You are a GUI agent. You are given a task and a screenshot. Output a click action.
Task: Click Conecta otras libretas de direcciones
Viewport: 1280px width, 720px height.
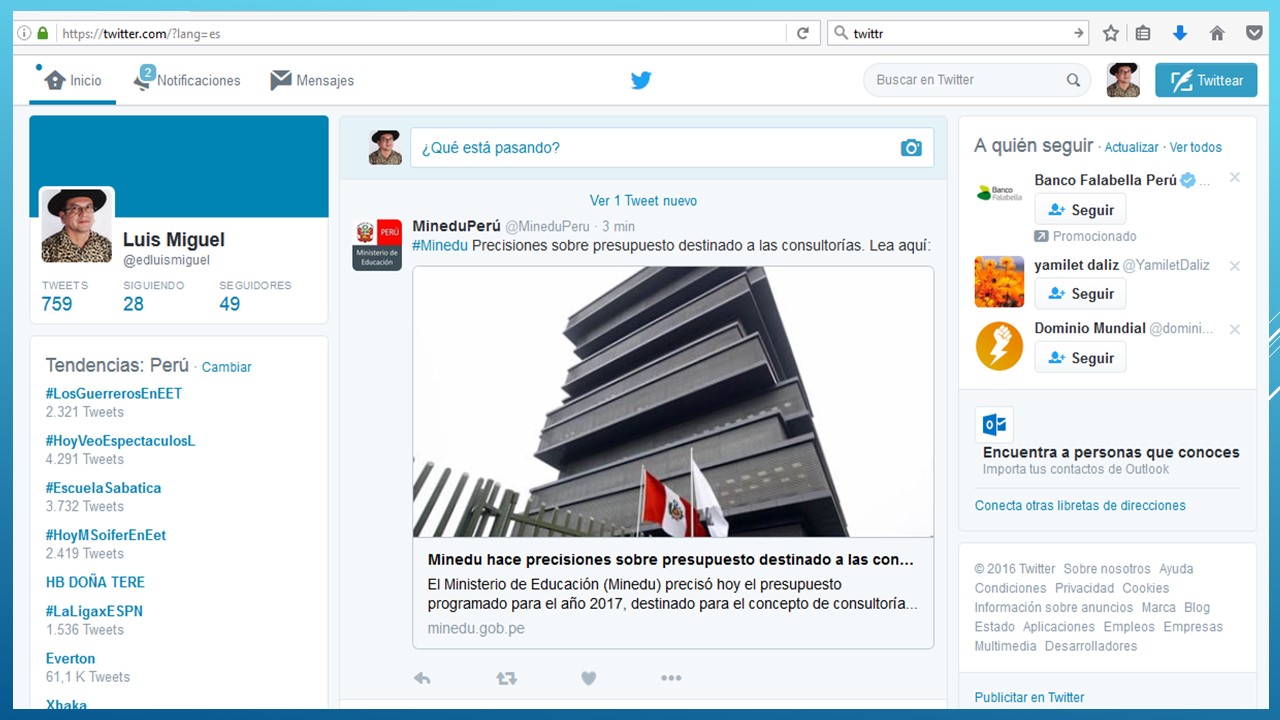[1080, 505]
